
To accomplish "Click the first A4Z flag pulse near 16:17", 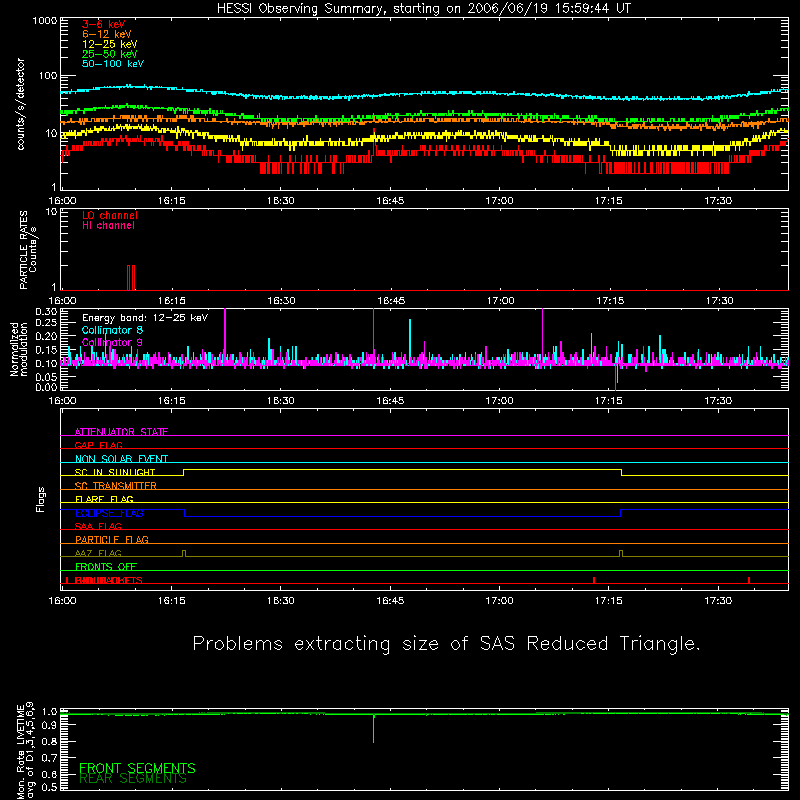I will point(184,553).
